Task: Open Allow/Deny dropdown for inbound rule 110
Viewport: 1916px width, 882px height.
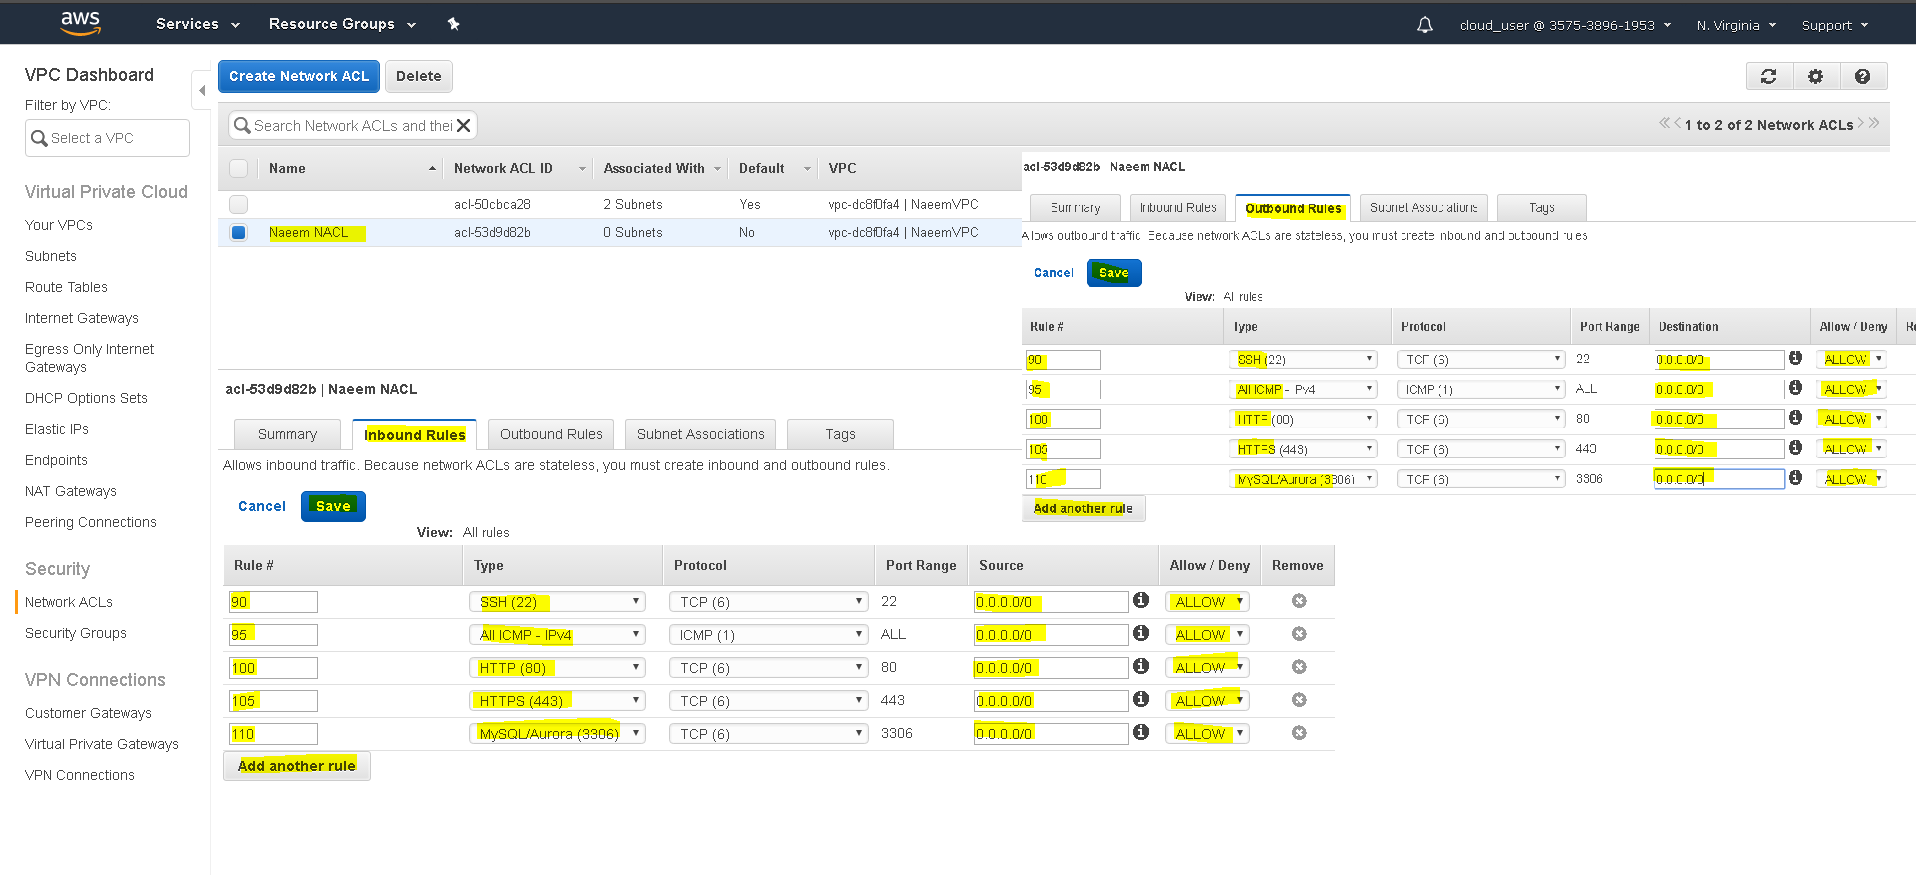Action: tap(1207, 733)
